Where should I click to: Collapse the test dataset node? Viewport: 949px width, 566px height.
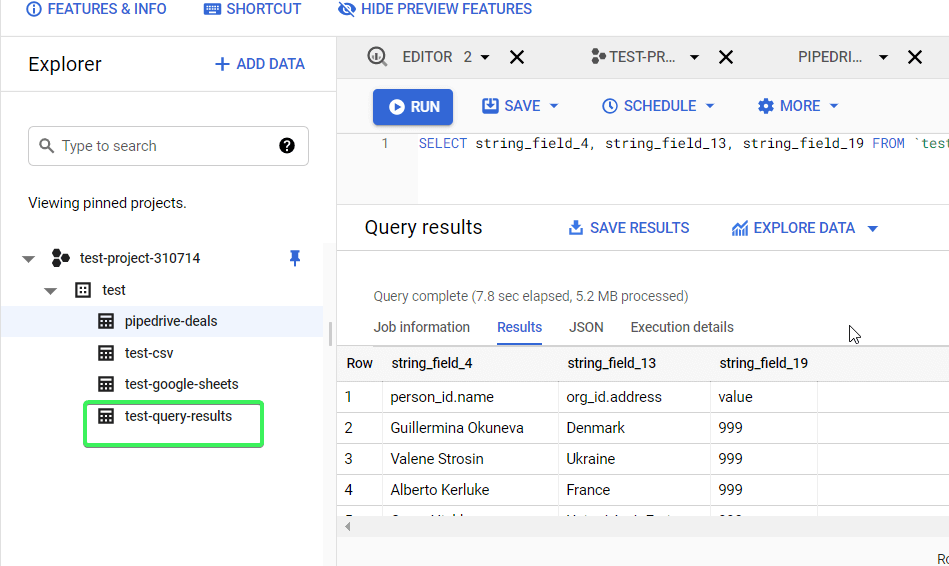coord(51,291)
